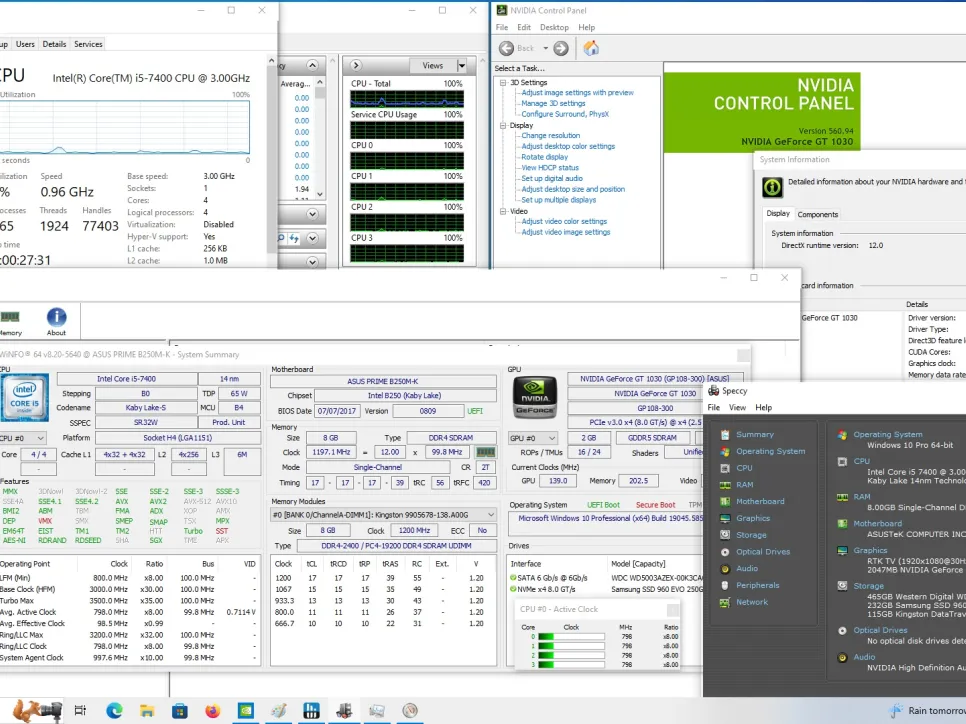Open NVIDIA Control Panel Desktop menu

(x=554, y=27)
